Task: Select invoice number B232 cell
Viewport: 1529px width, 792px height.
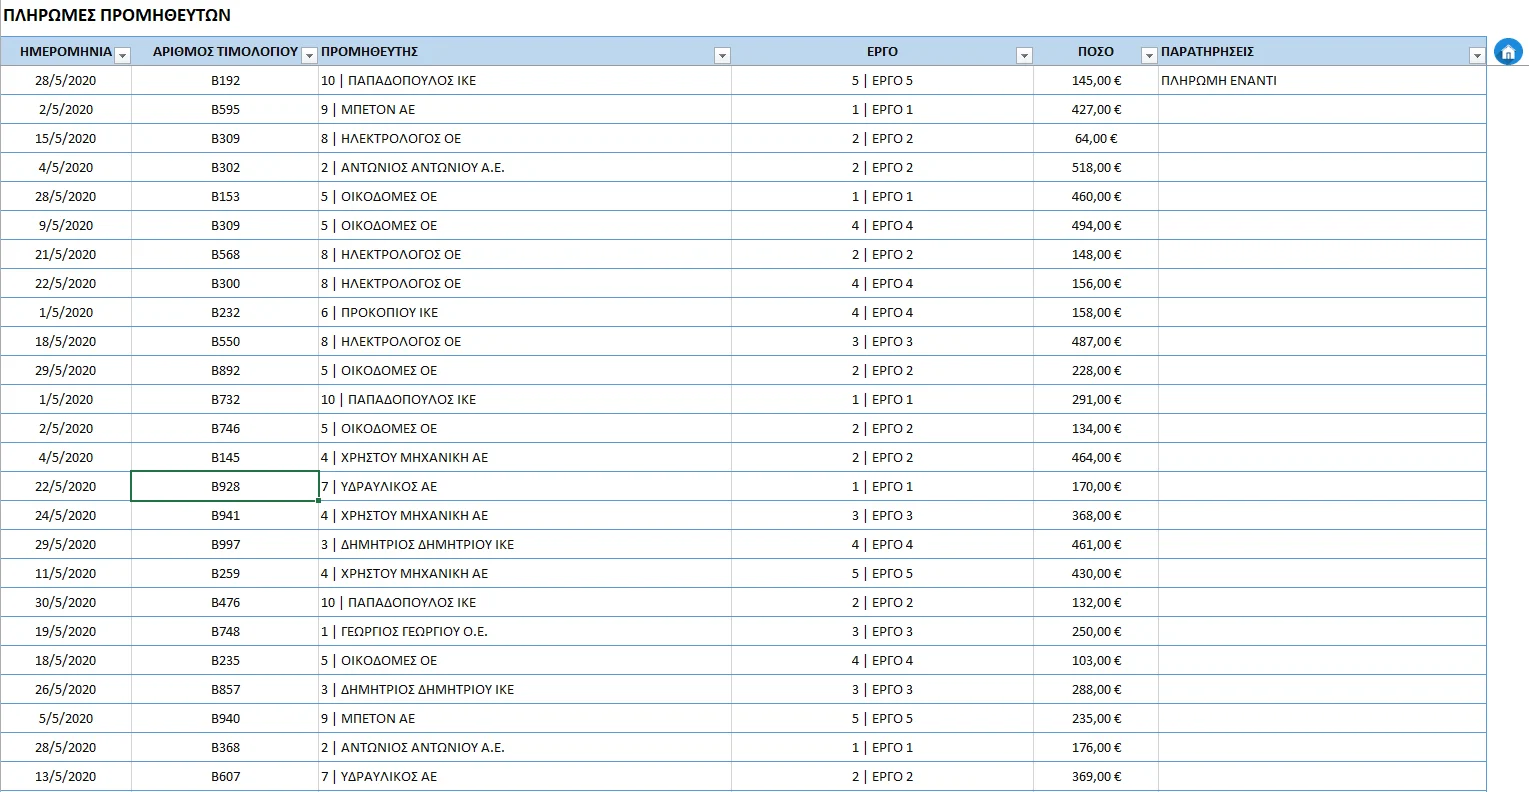Action: pos(225,312)
